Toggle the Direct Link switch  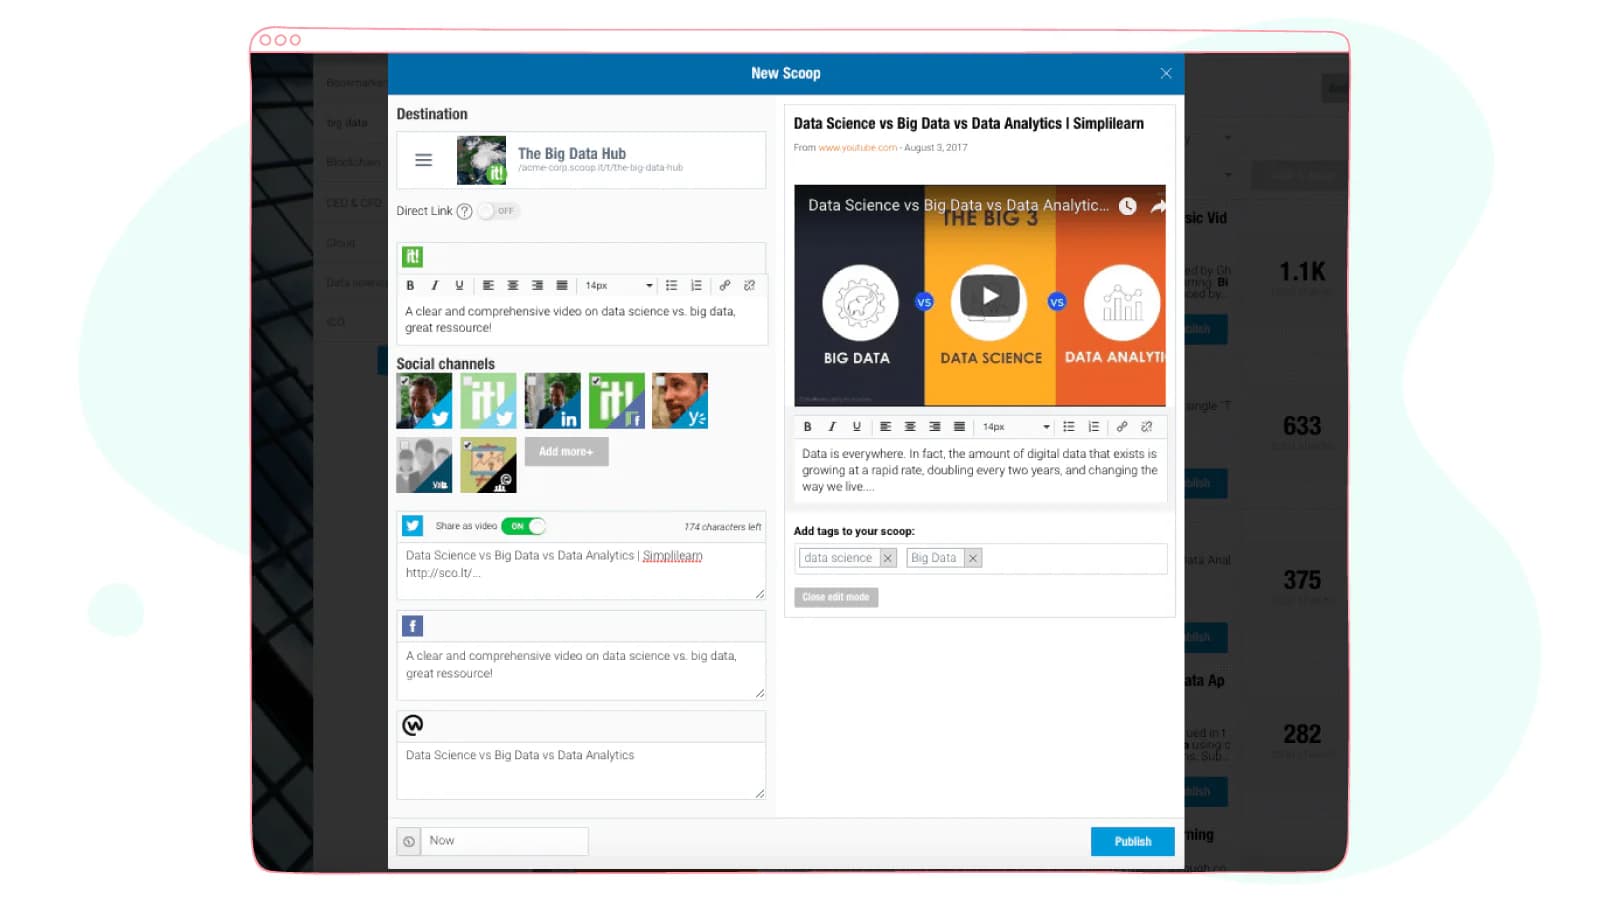pos(498,211)
